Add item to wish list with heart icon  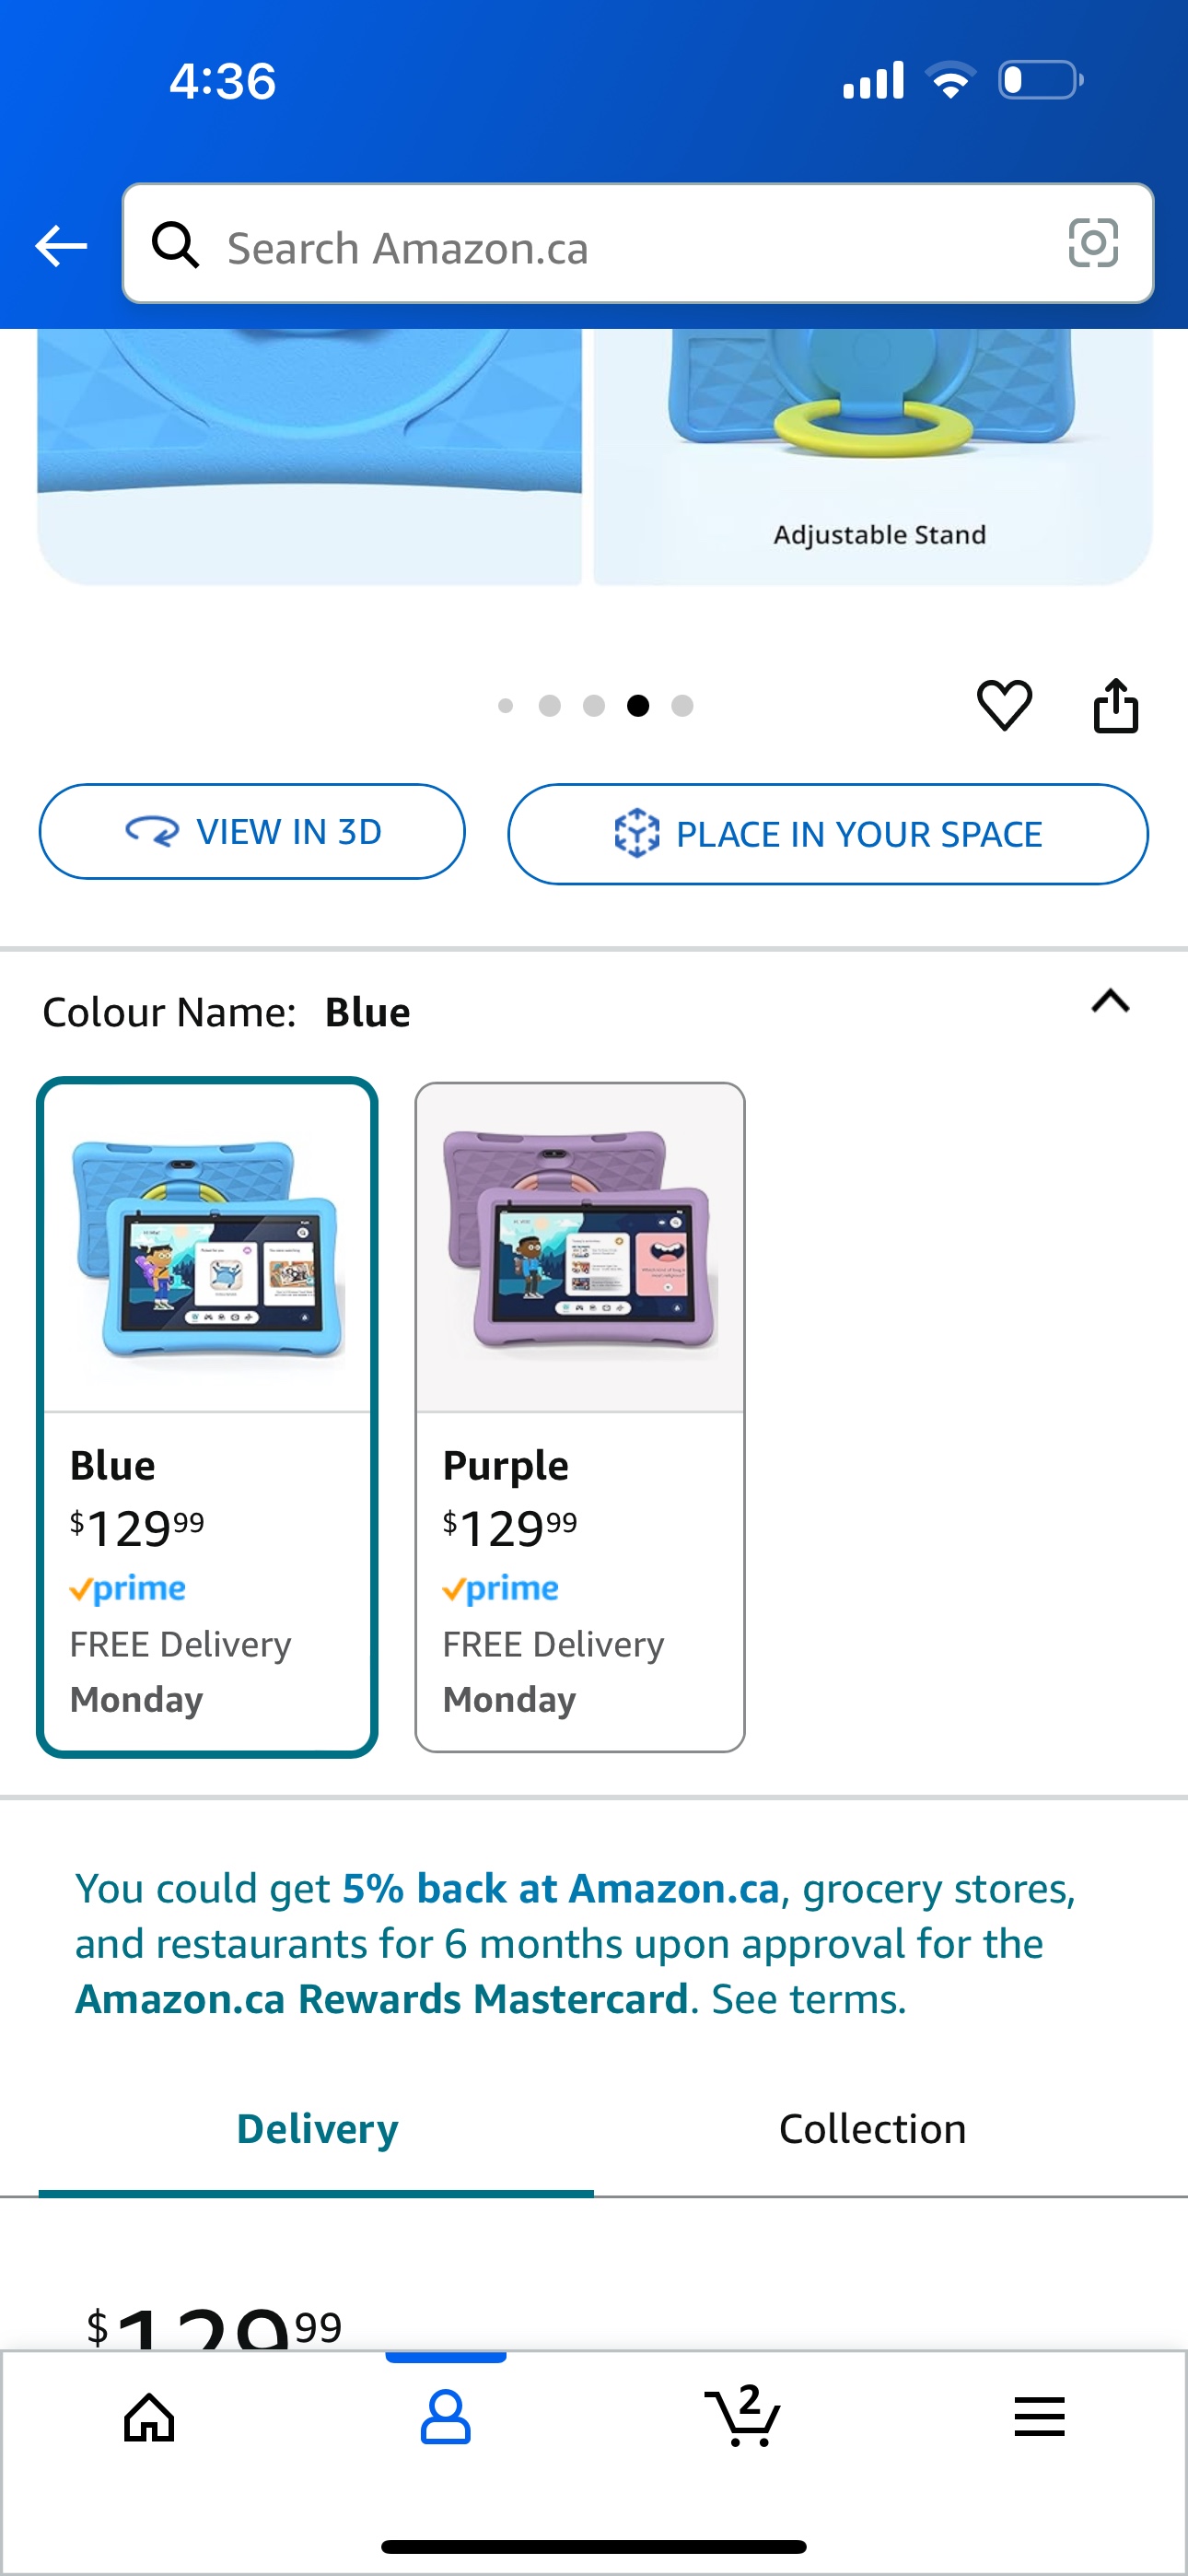(x=1004, y=705)
